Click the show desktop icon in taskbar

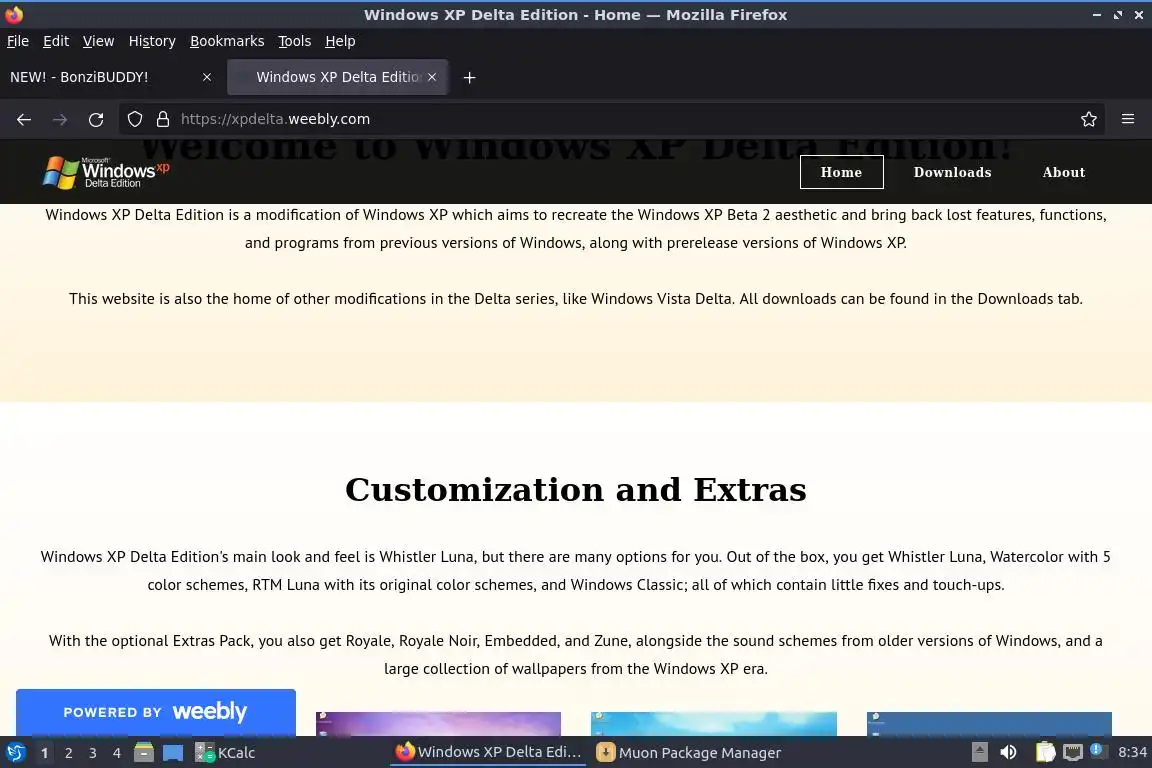[x=173, y=753]
